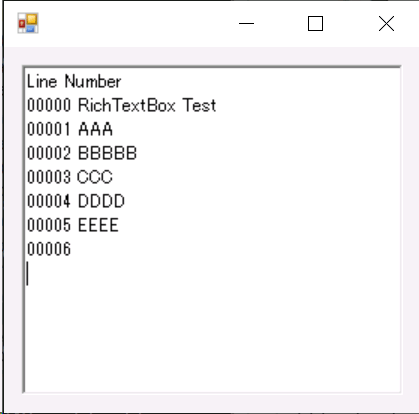
Task: Minimize the window
Action: 247,23
